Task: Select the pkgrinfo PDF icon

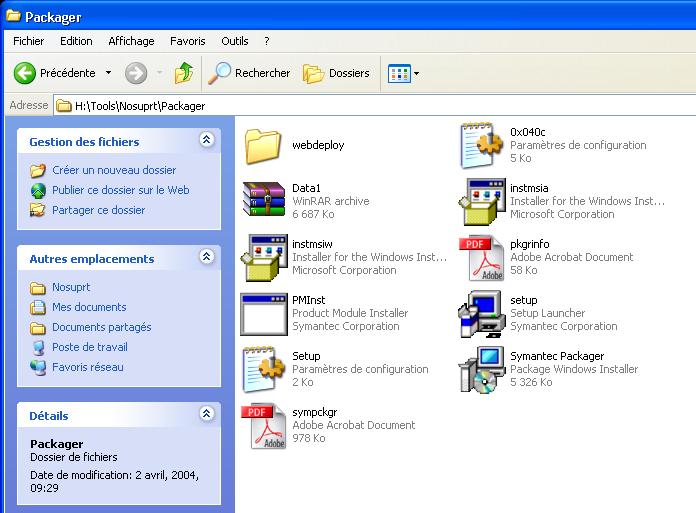Action: pos(482,258)
